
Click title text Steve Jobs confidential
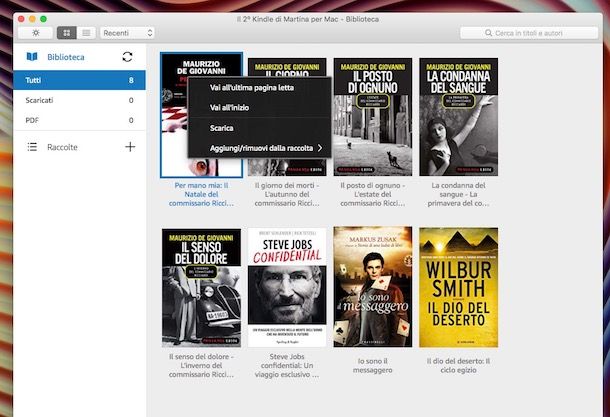click(287, 365)
